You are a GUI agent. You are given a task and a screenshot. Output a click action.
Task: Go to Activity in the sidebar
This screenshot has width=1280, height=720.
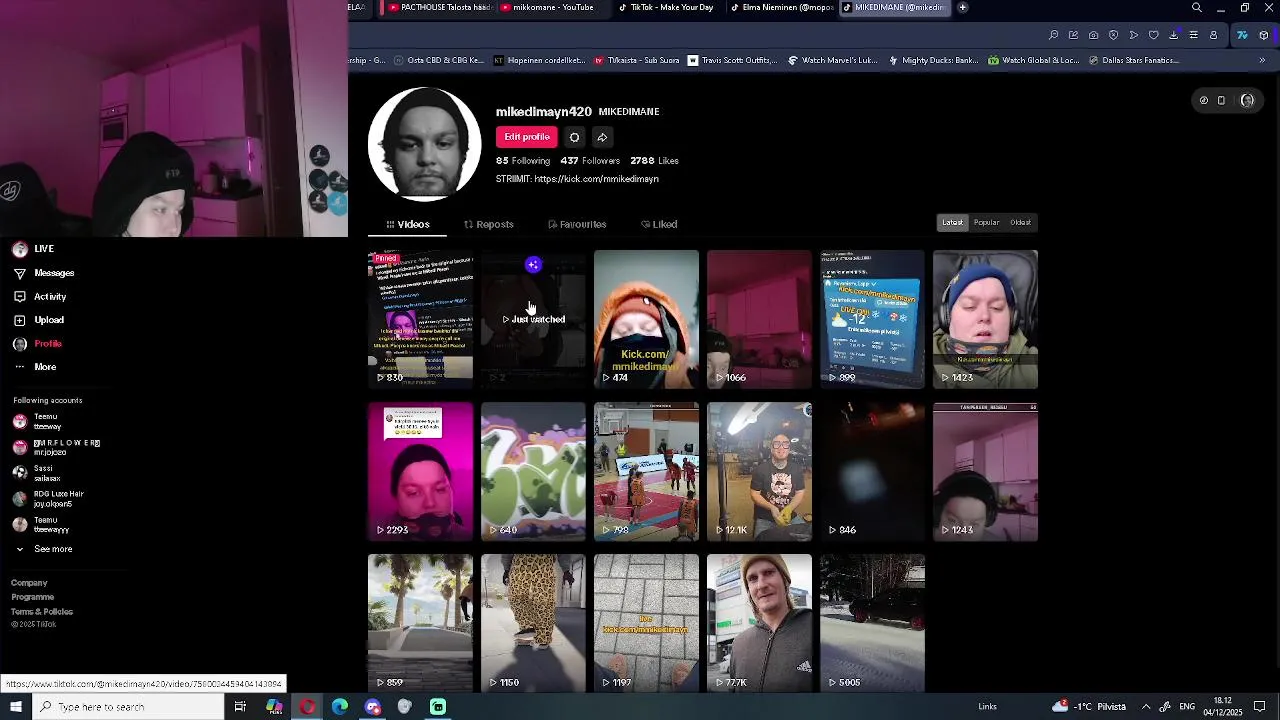tap(39, 297)
